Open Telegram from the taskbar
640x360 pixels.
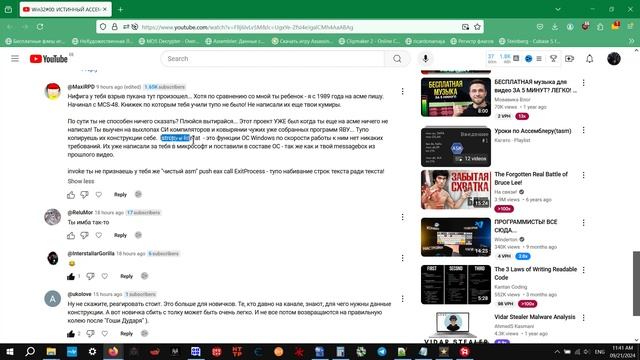[382, 351]
